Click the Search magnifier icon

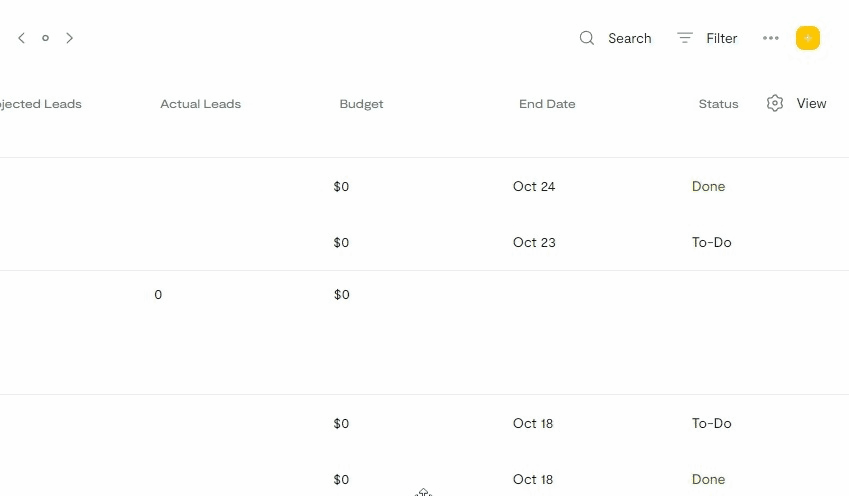[x=587, y=38]
